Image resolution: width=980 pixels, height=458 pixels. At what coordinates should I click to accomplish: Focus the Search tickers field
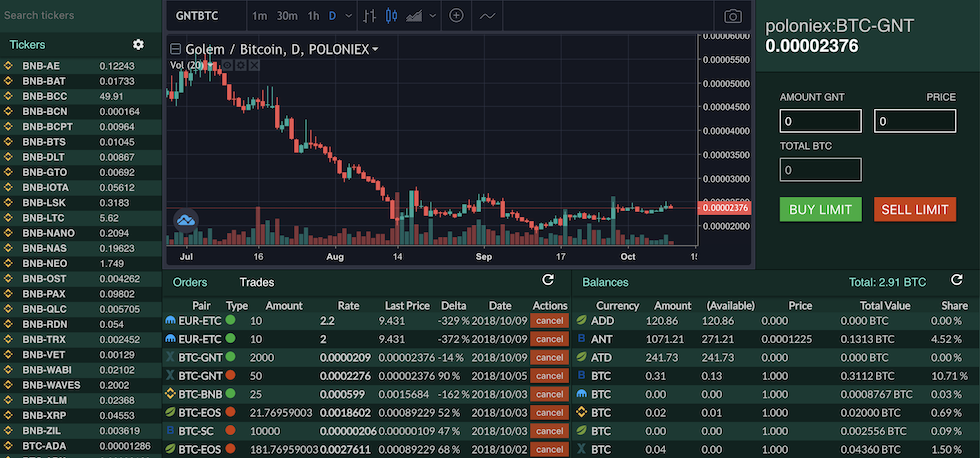81,15
